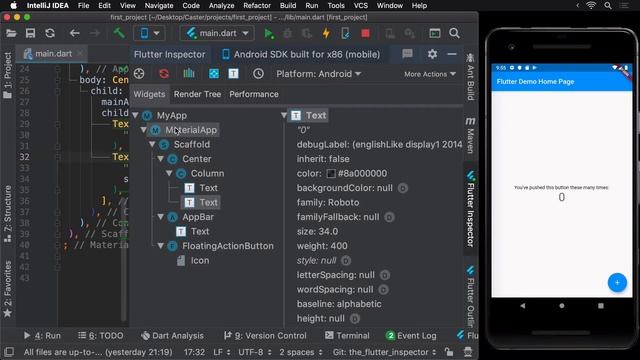Open the VCS menu

coord(360,6)
